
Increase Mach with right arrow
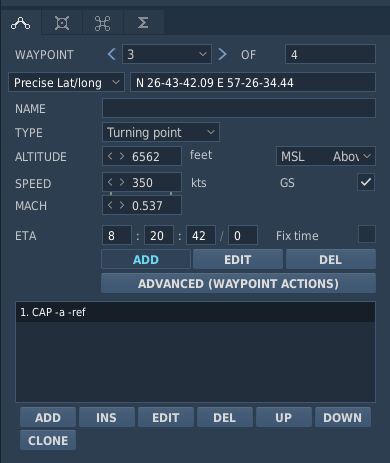click(122, 205)
